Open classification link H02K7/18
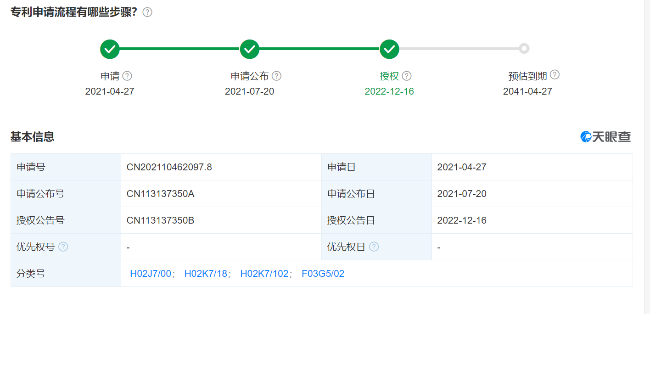Screen dimensions: 650x366 coord(206,274)
